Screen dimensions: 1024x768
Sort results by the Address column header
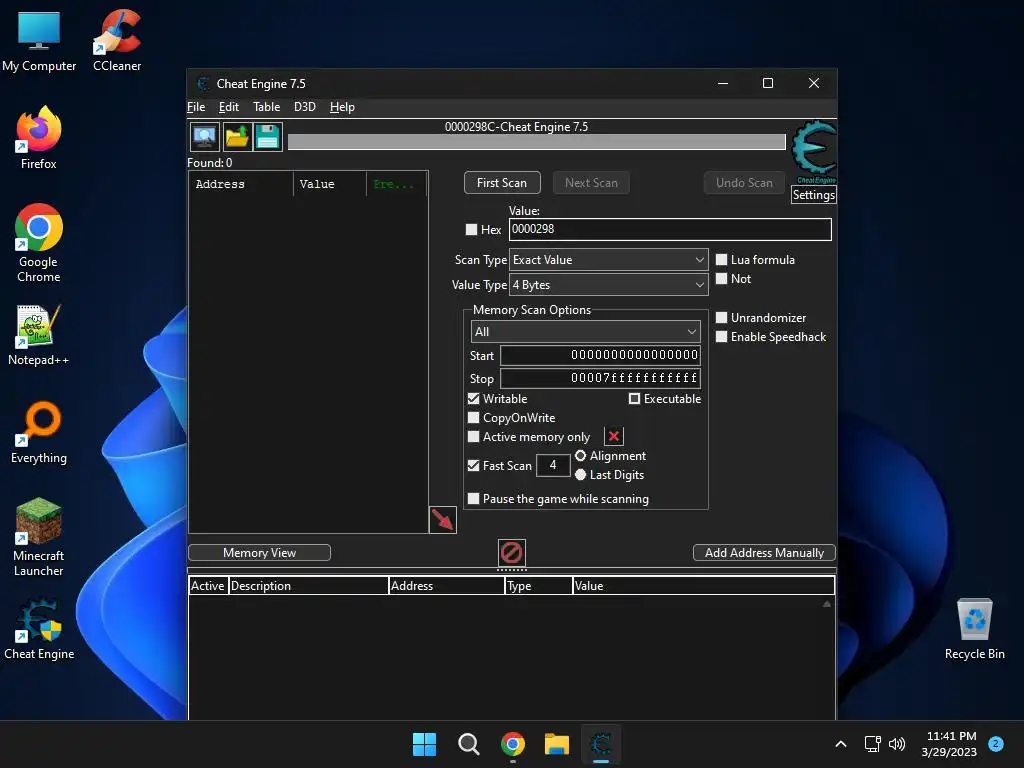click(x=241, y=184)
